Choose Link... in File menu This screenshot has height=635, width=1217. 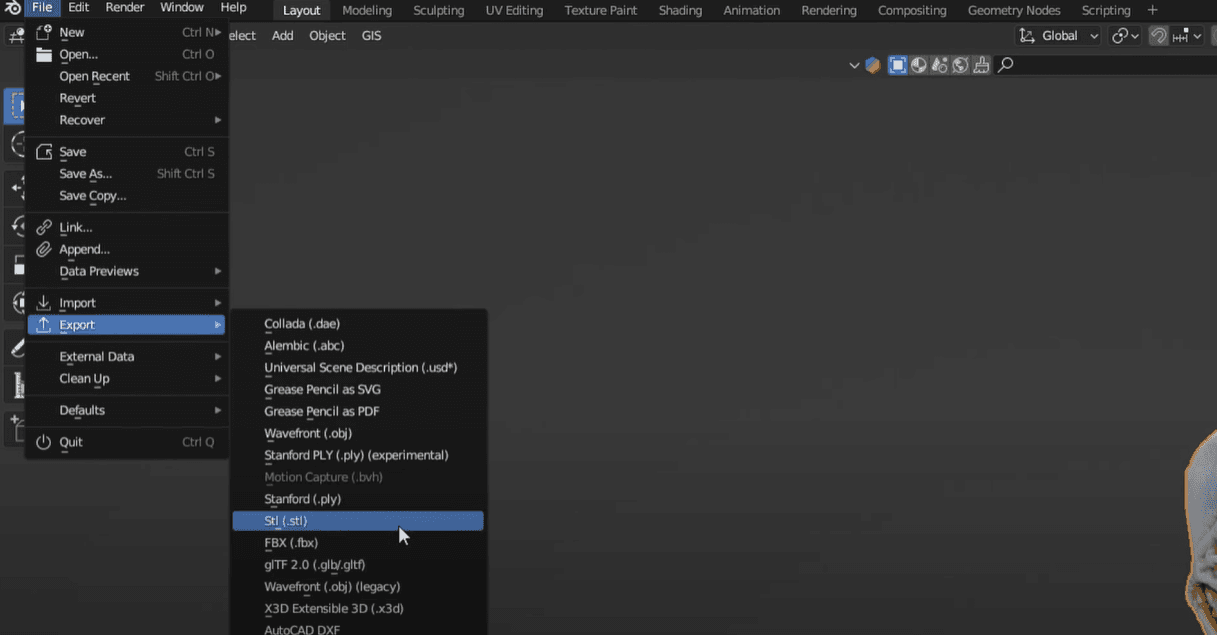coord(127,227)
